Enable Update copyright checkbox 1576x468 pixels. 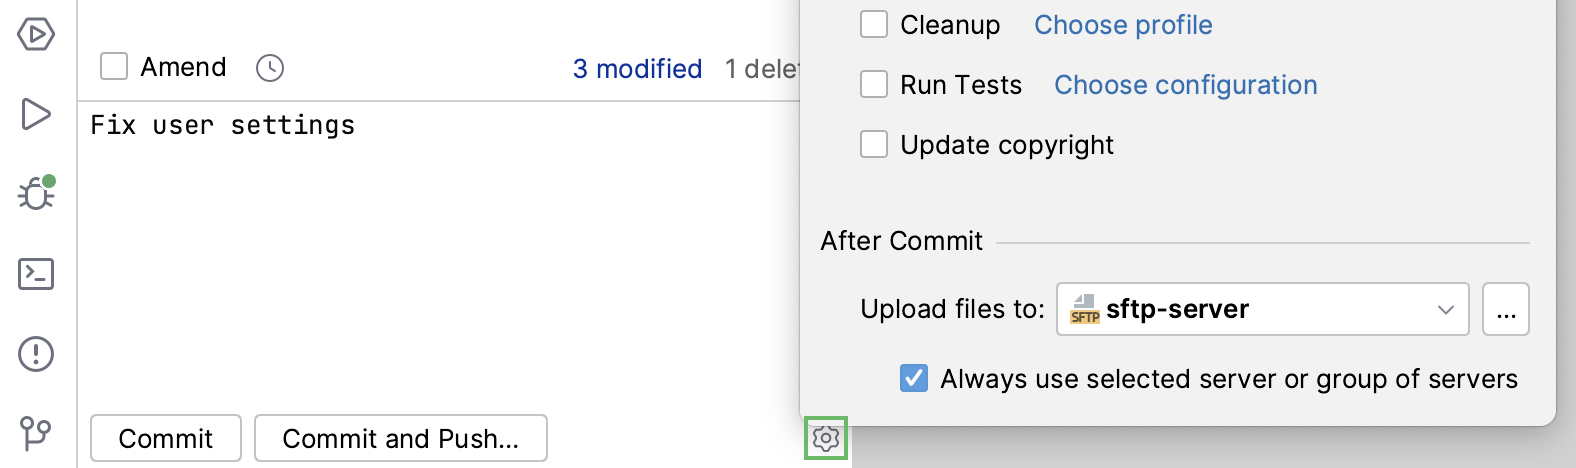point(874,145)
